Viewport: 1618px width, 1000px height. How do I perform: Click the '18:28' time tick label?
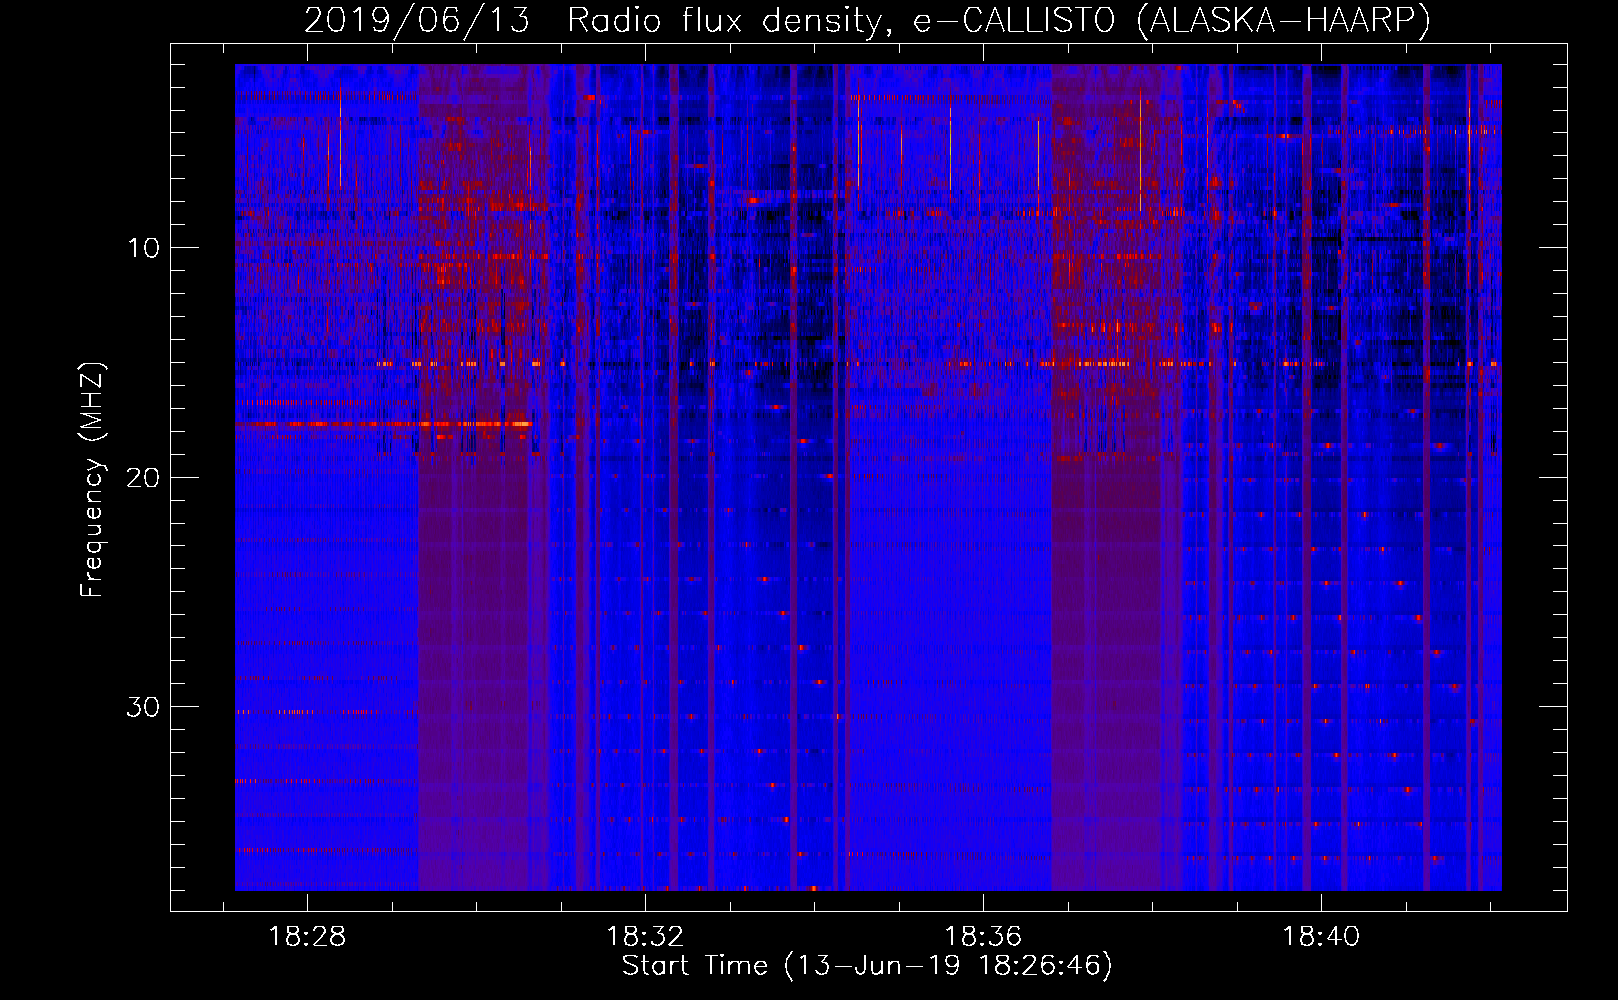point(307,937)
